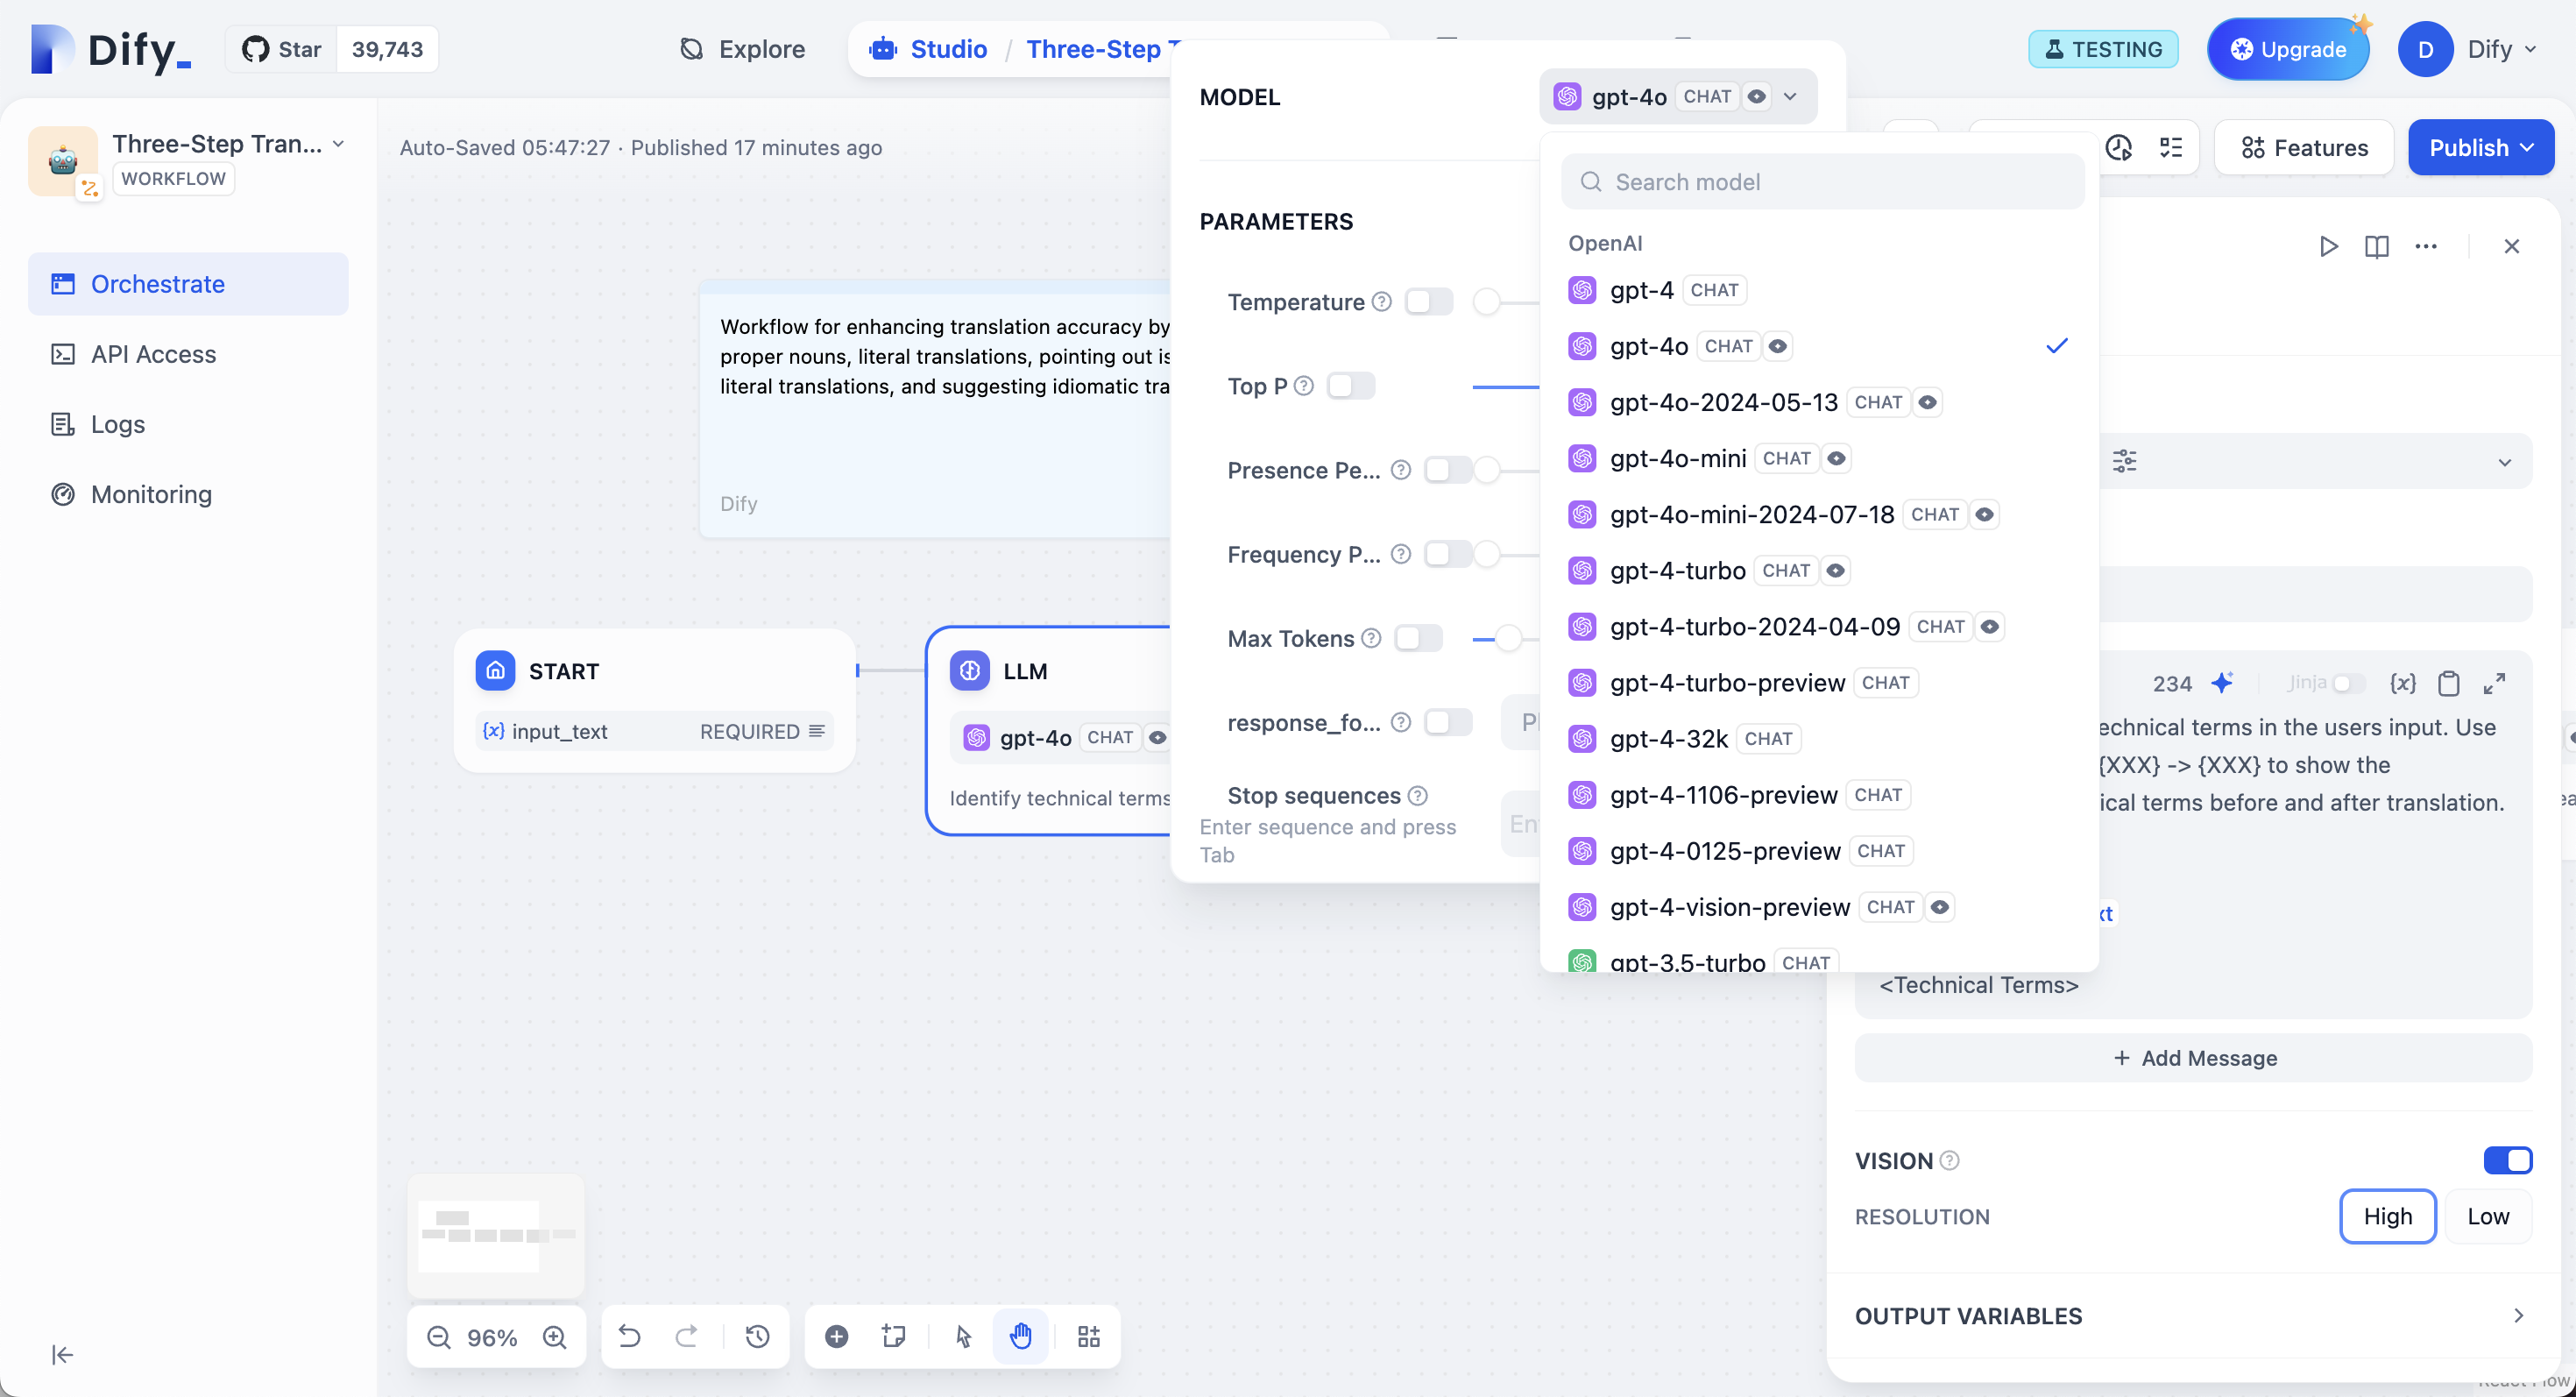The image size is (2576, 1397).
Task: Disable the VISION toggle
Action: pos(2508,1160)
